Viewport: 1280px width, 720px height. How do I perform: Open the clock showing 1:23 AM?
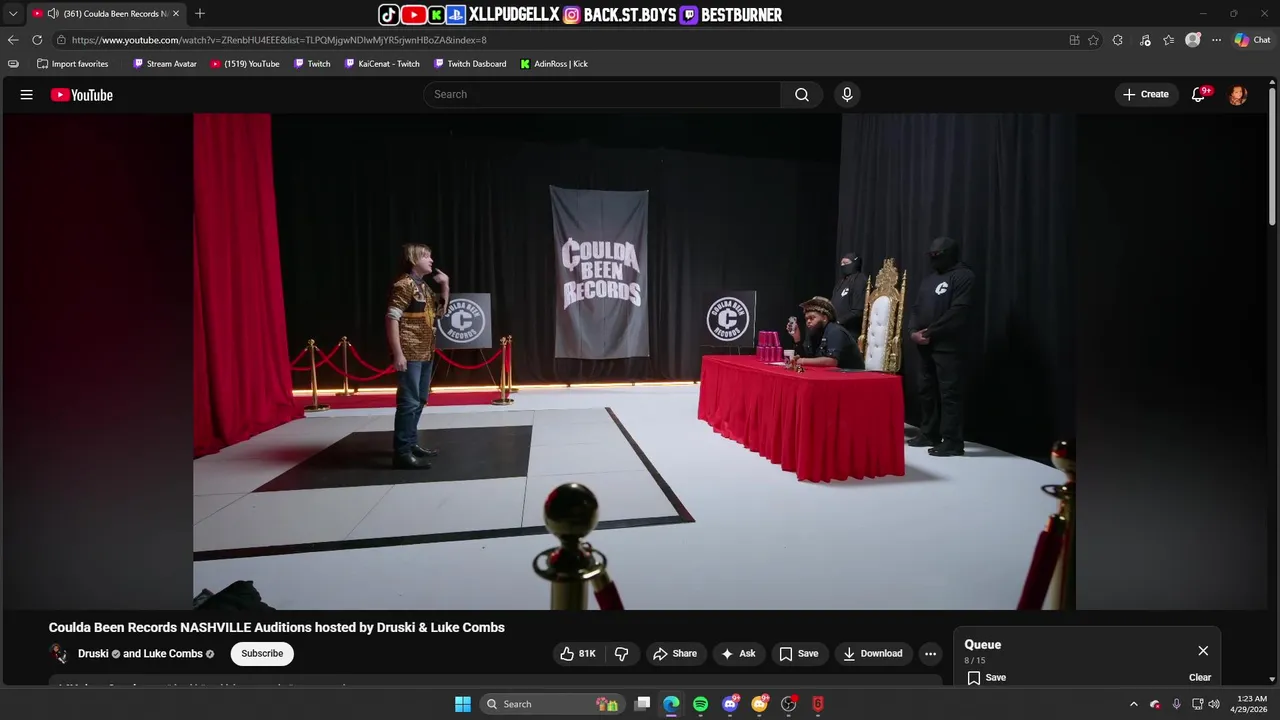1251,704
